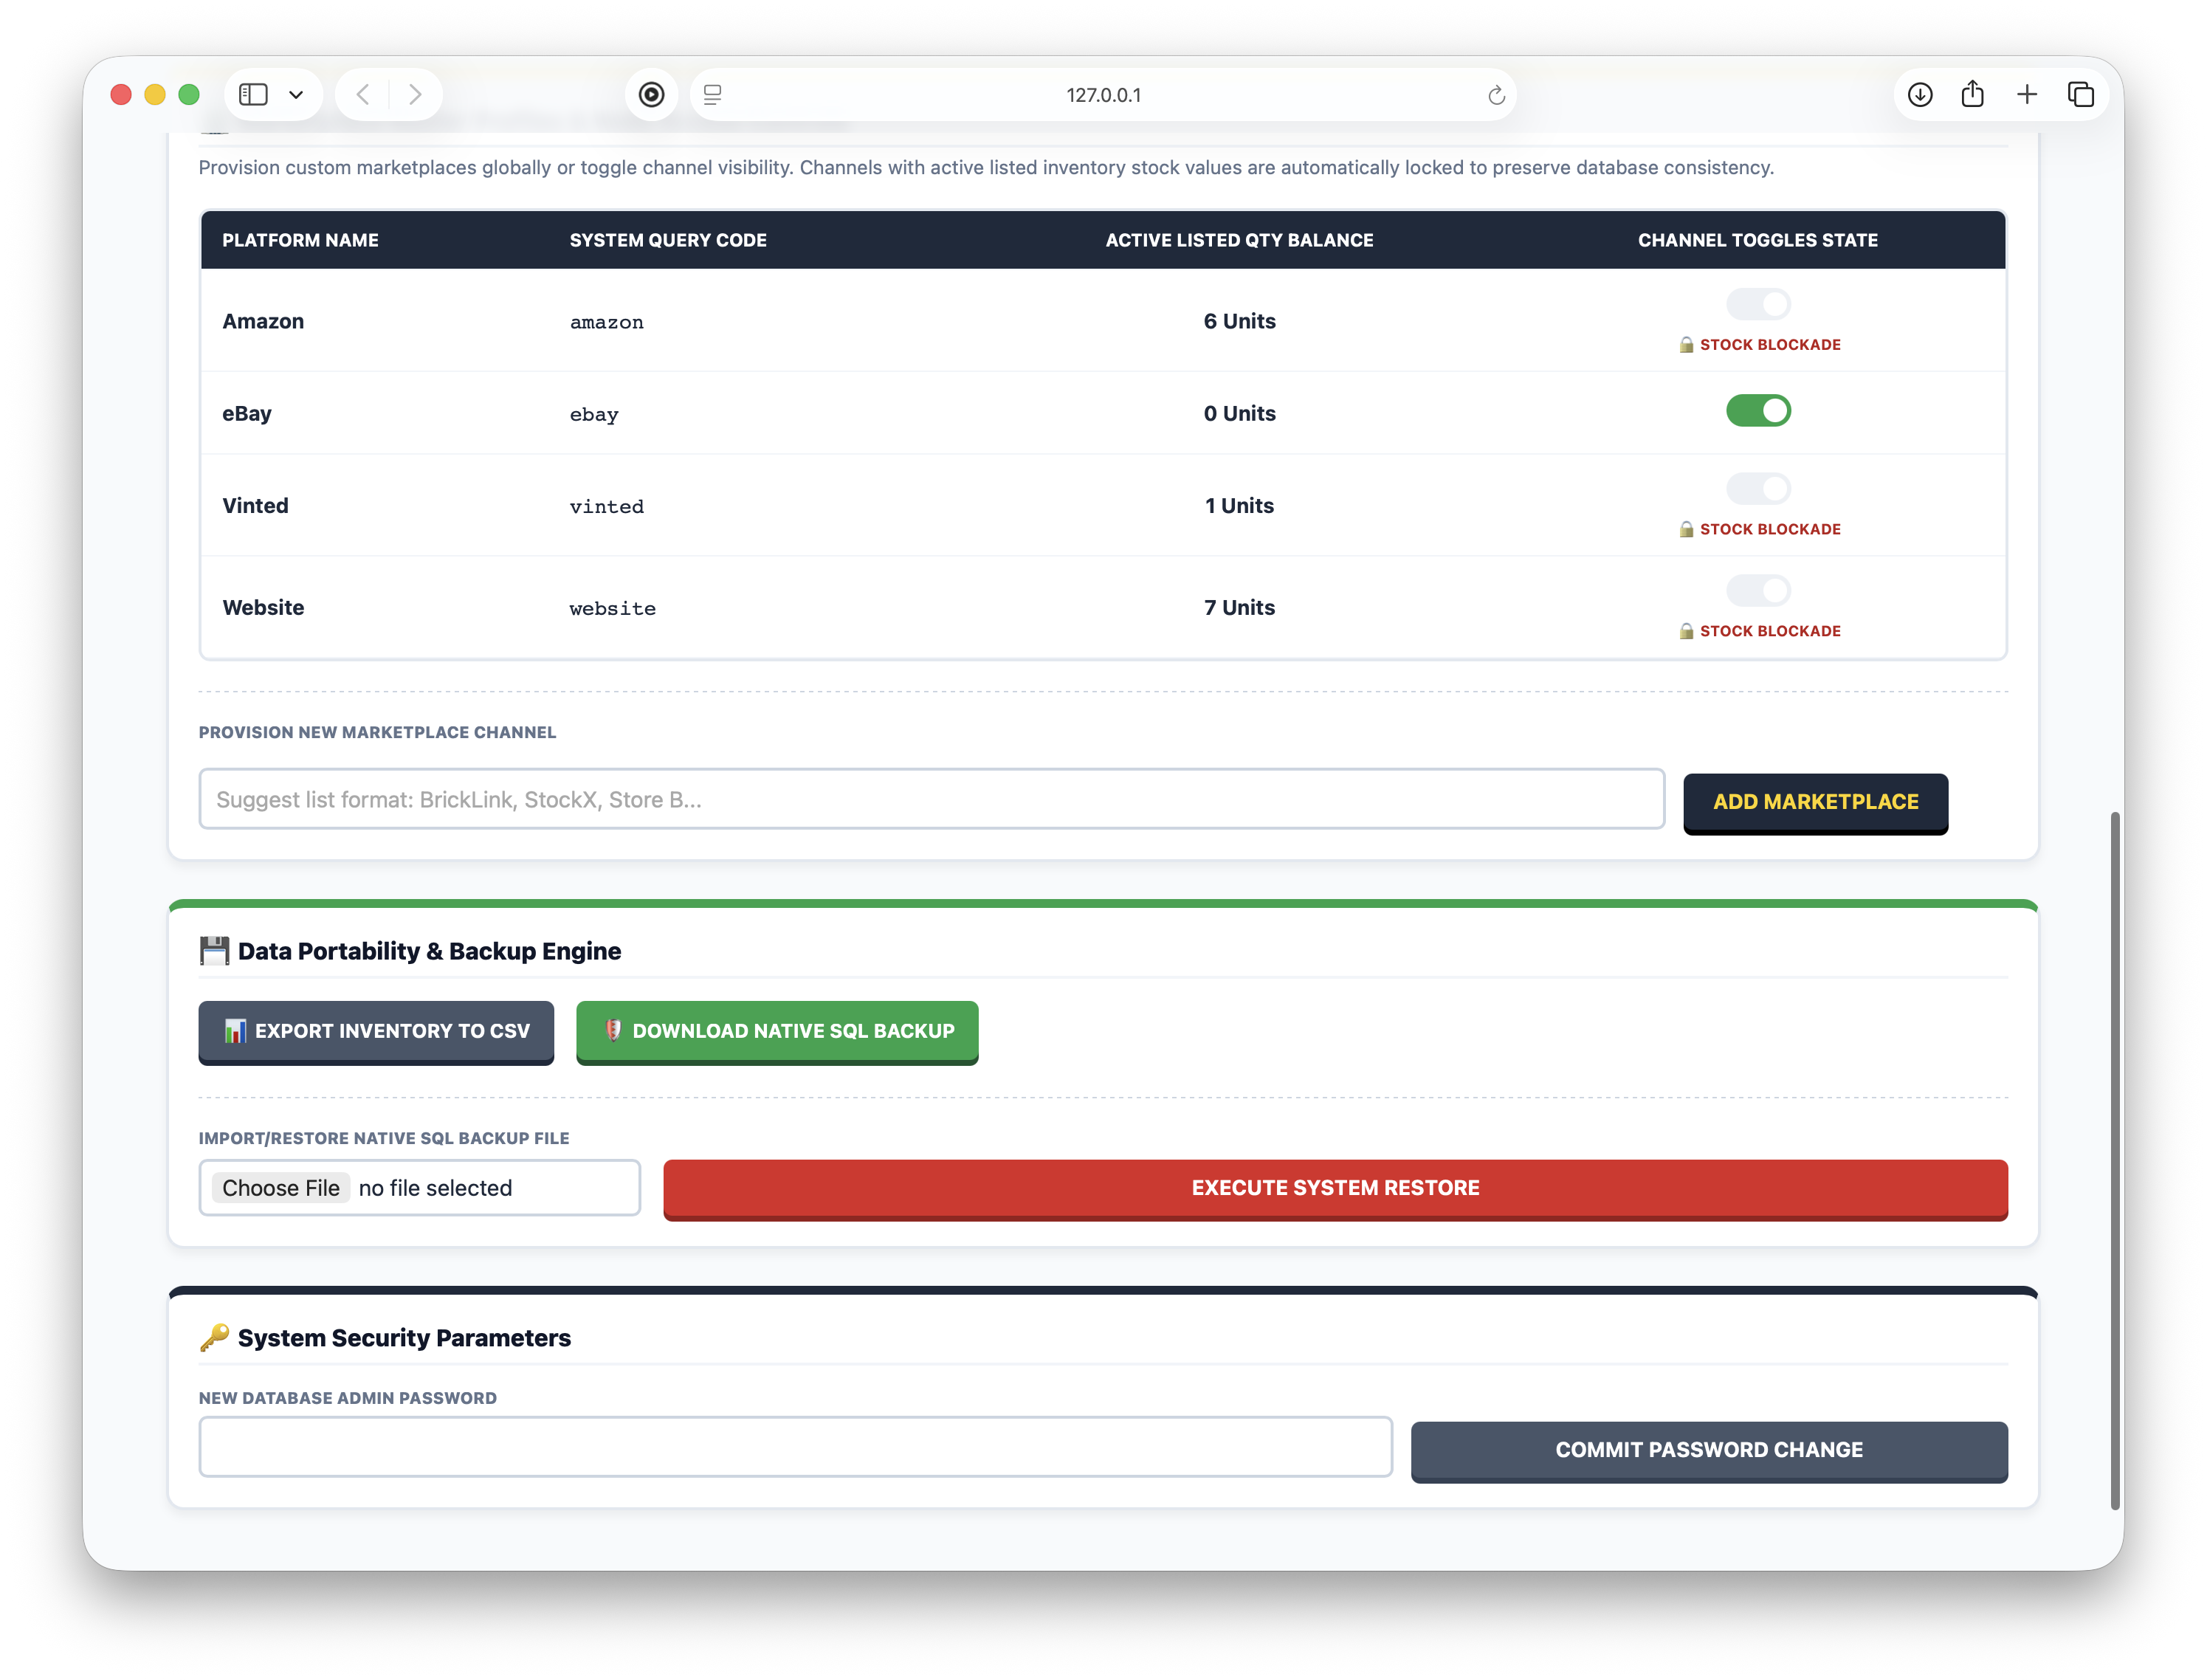Disable the eBay channel toggle
Screen dimensions: 2207x1680
click(1758, 410)
